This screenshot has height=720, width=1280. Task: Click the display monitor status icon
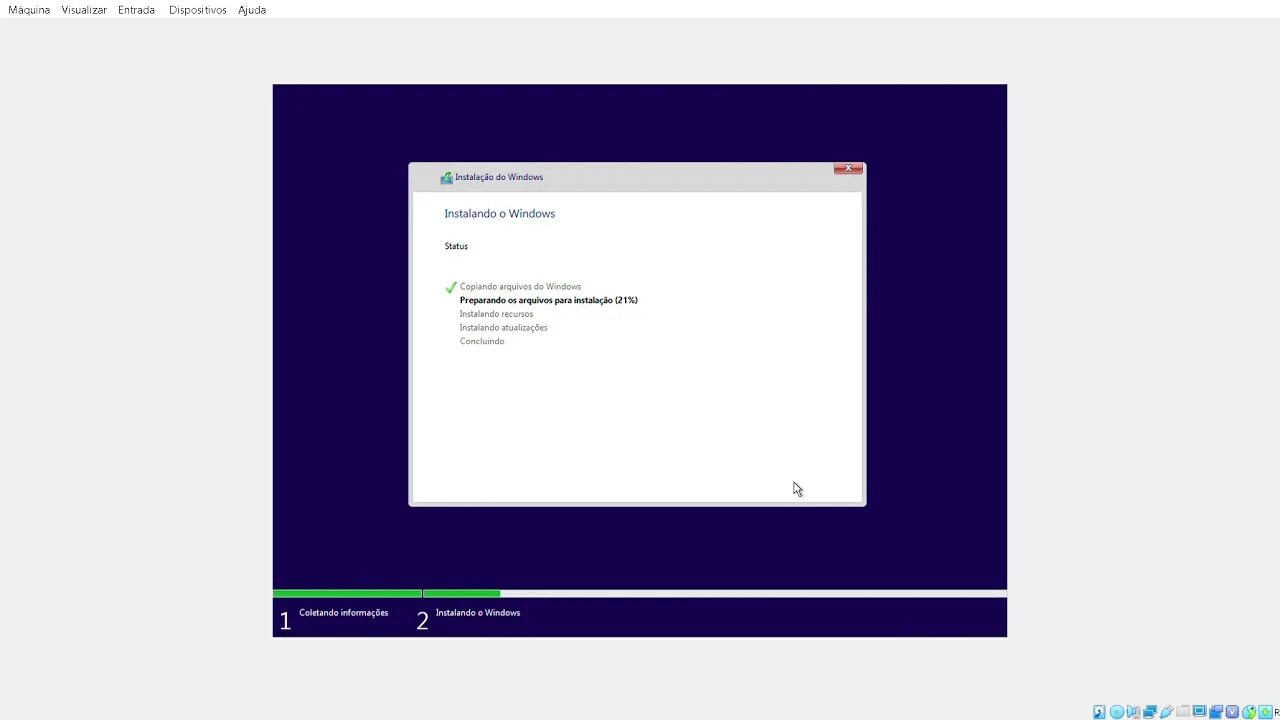pyautogui.click(x=1200, y=711)
